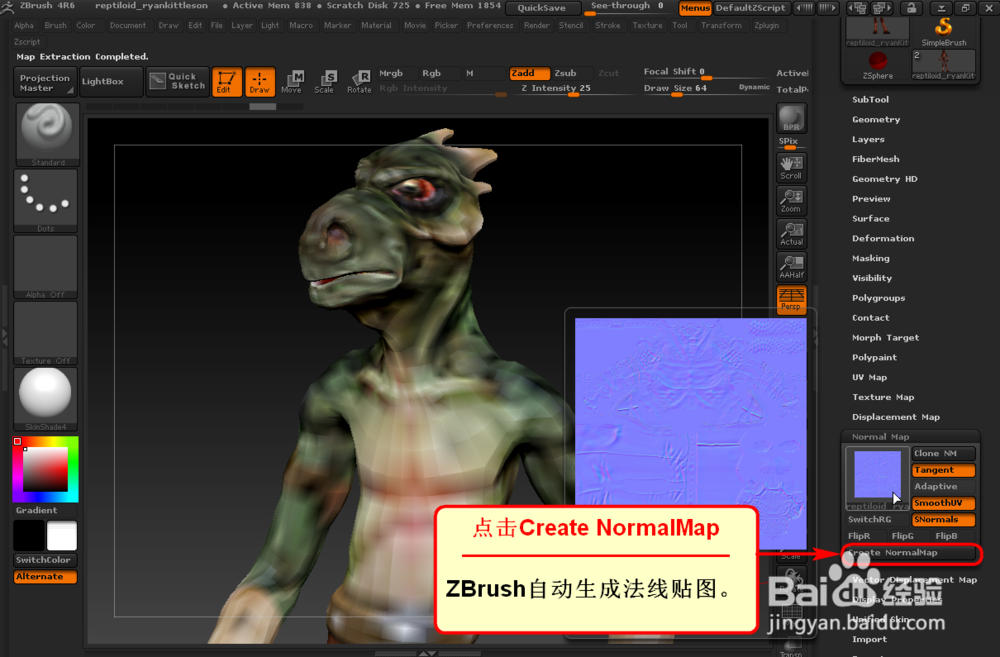Open the Zplugin menu
Image resolution: width=1000 pixels, height=657 pixels.
click(x=766, y=26)
